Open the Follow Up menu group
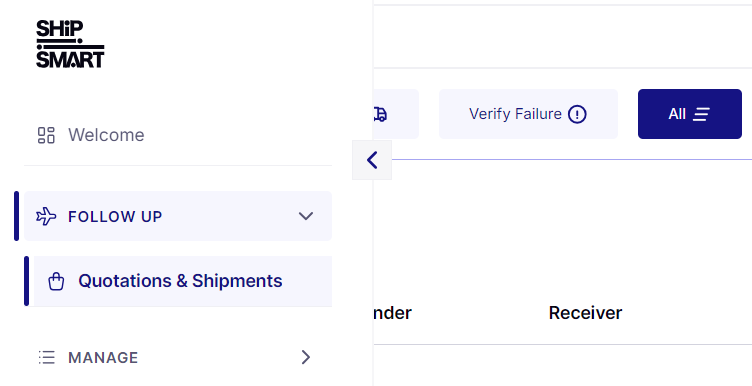Viewport: 752px width, 386px height. [x=178, y=216]
